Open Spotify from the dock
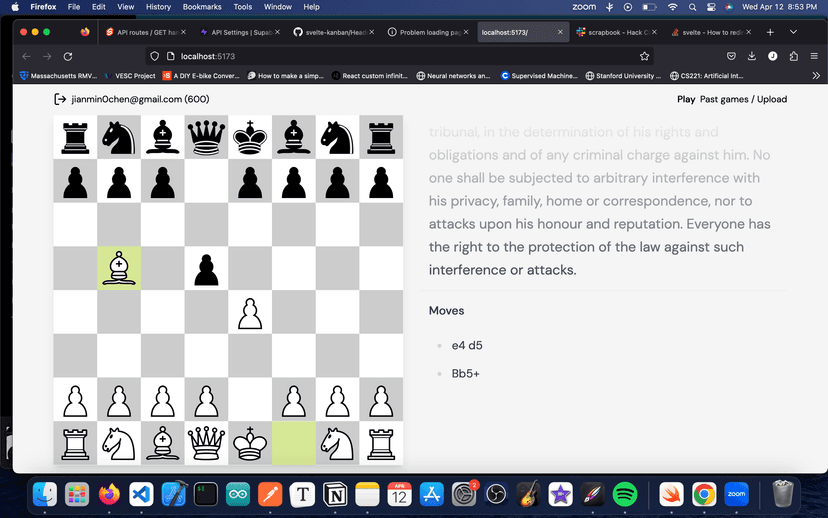828x518 pixels. coord(624,493)
